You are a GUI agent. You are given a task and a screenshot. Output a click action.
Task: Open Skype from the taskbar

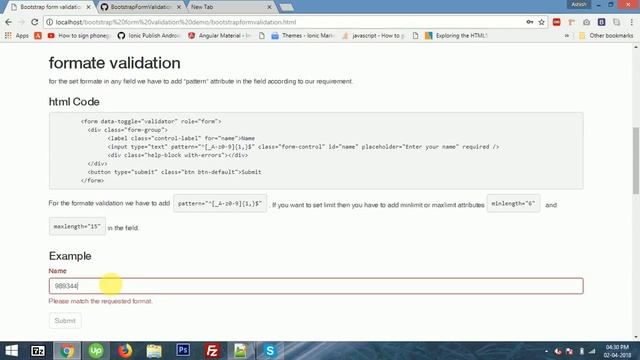(269, 351)
